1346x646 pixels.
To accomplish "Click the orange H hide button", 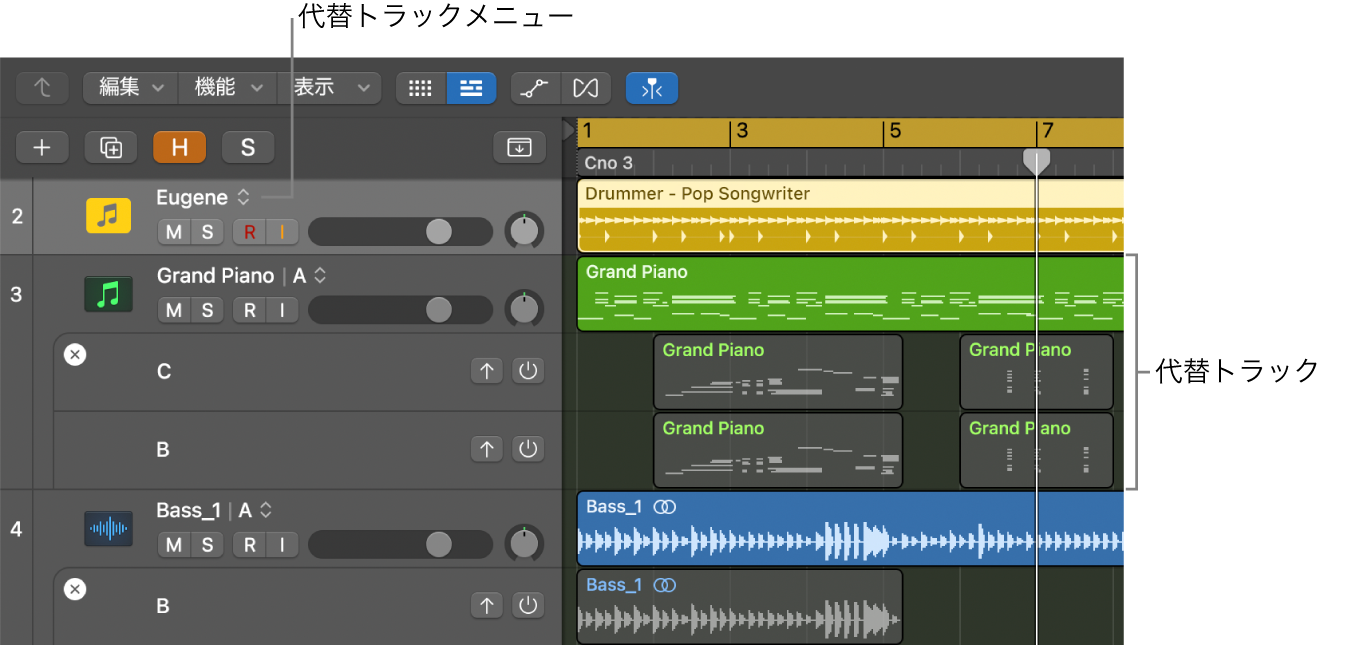I will tap(179, 148).
